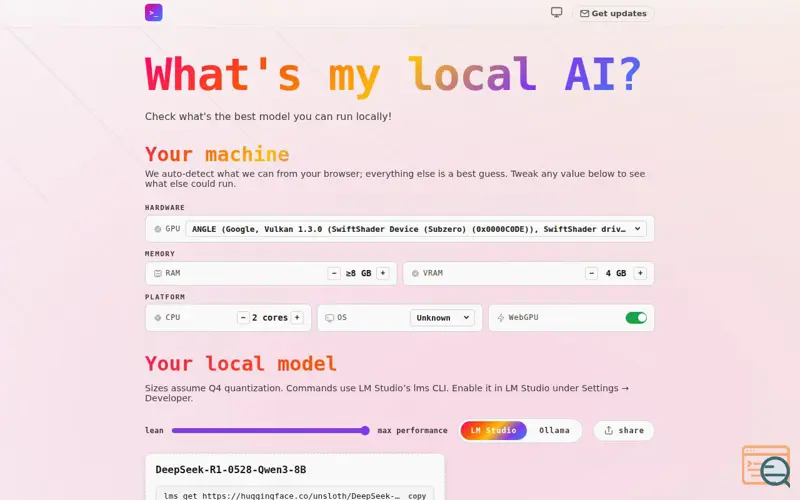Viewport: 800px width, 500px height.
Task: Toggle the monitor theme icon
Action: click(556, 12)
